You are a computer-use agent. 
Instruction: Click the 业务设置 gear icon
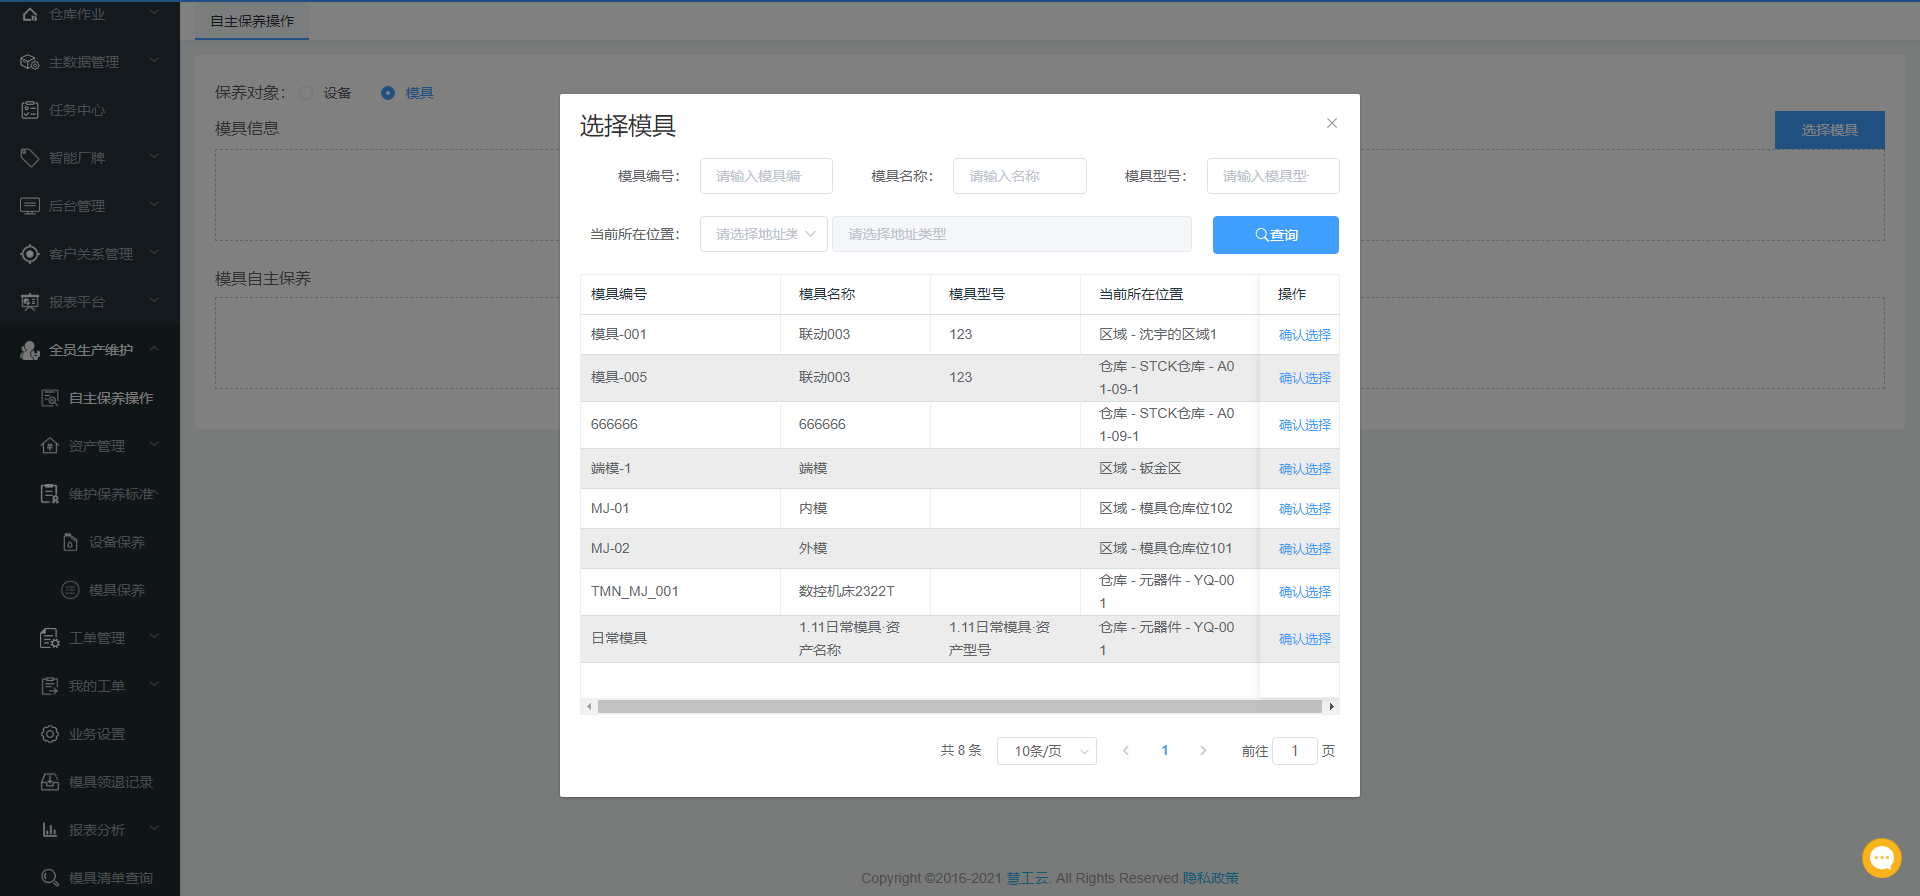50,734
